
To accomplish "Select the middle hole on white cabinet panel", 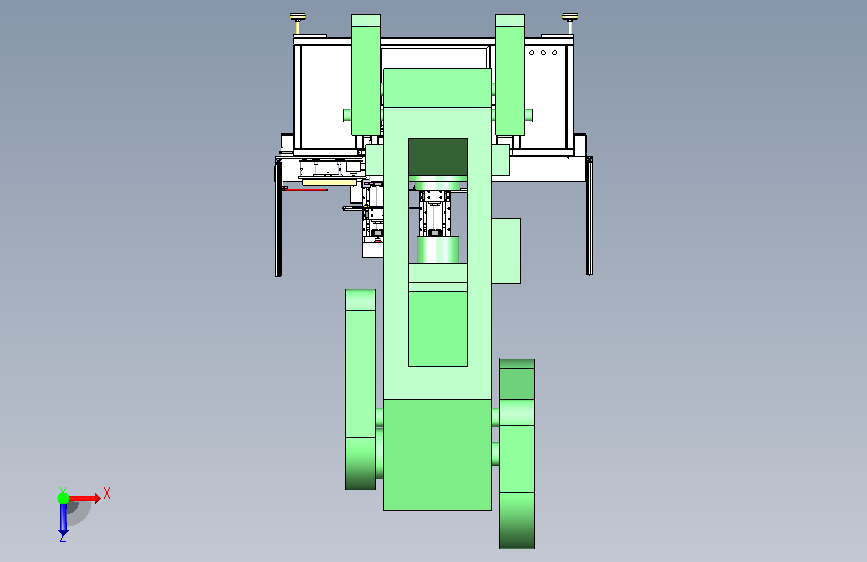I will click(x=543, y=53).
